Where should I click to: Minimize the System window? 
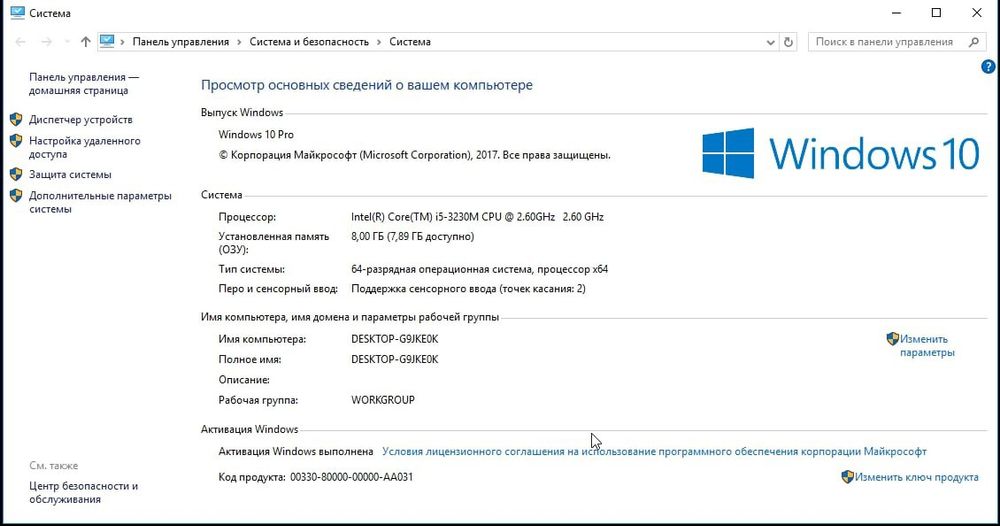tap(897, 13)
